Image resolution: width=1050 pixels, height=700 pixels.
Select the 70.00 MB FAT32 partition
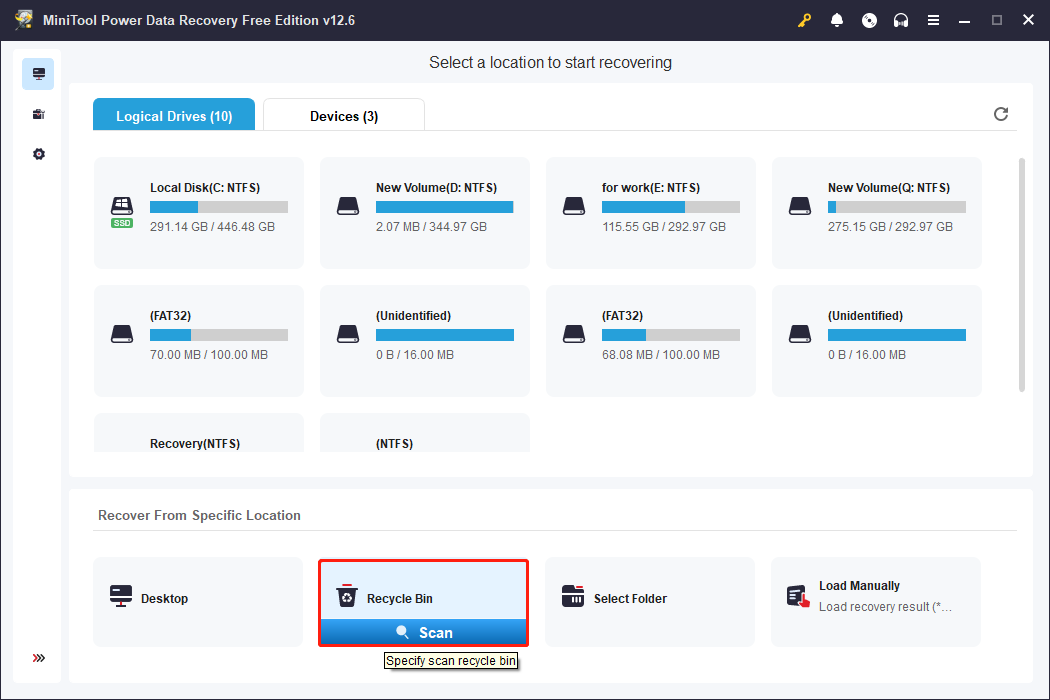pyautogui.click(x=199, y=341)
